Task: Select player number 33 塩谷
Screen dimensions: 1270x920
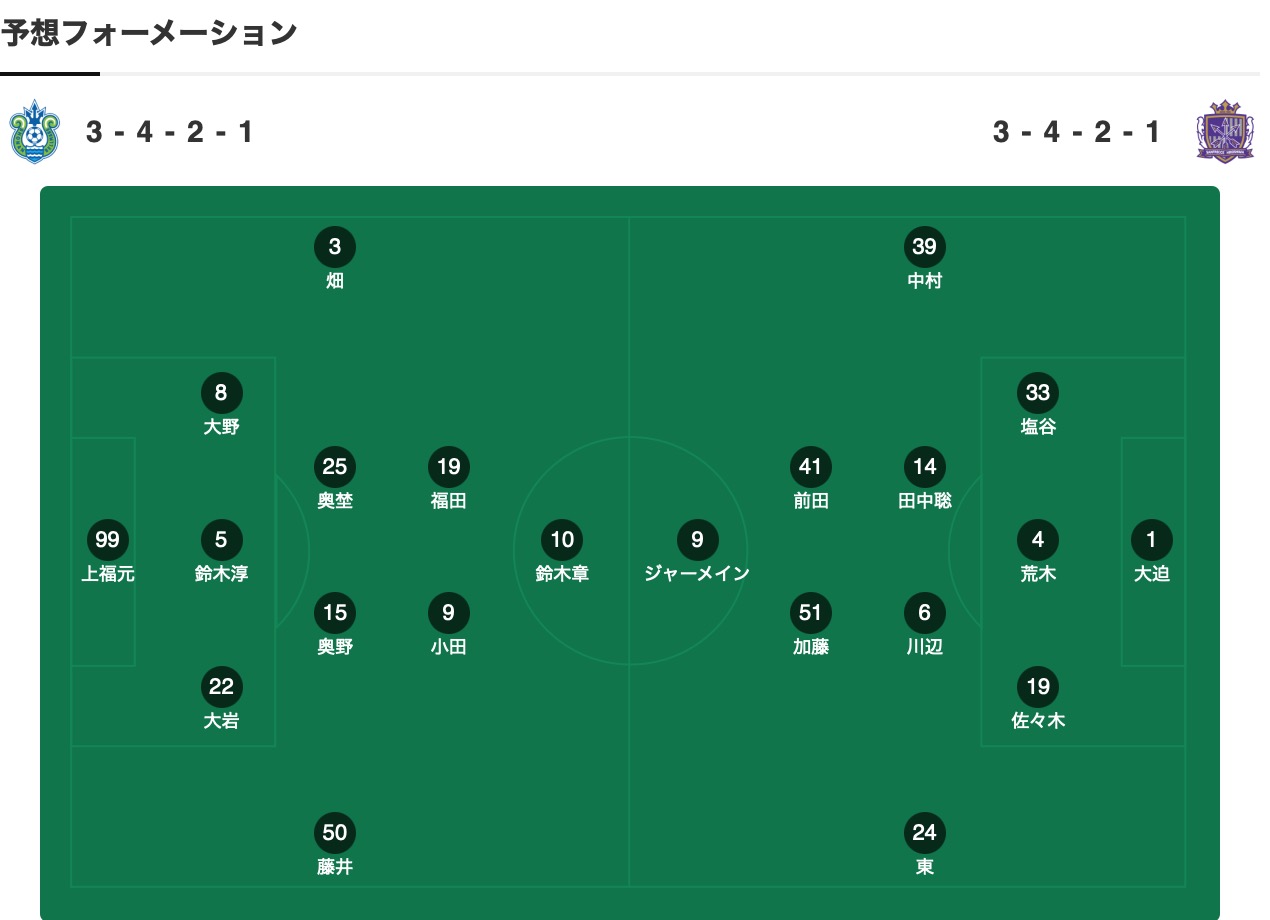Action: 1038,393
